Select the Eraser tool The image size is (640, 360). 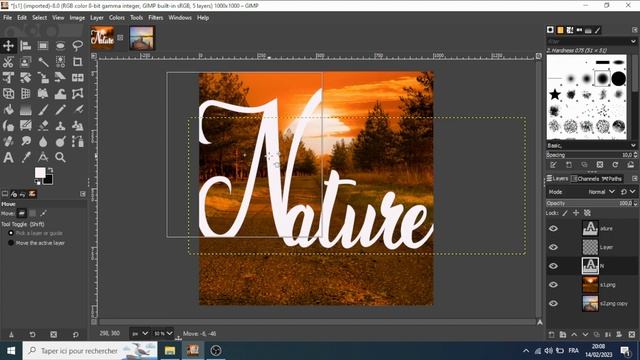click(x=43, y=125)
